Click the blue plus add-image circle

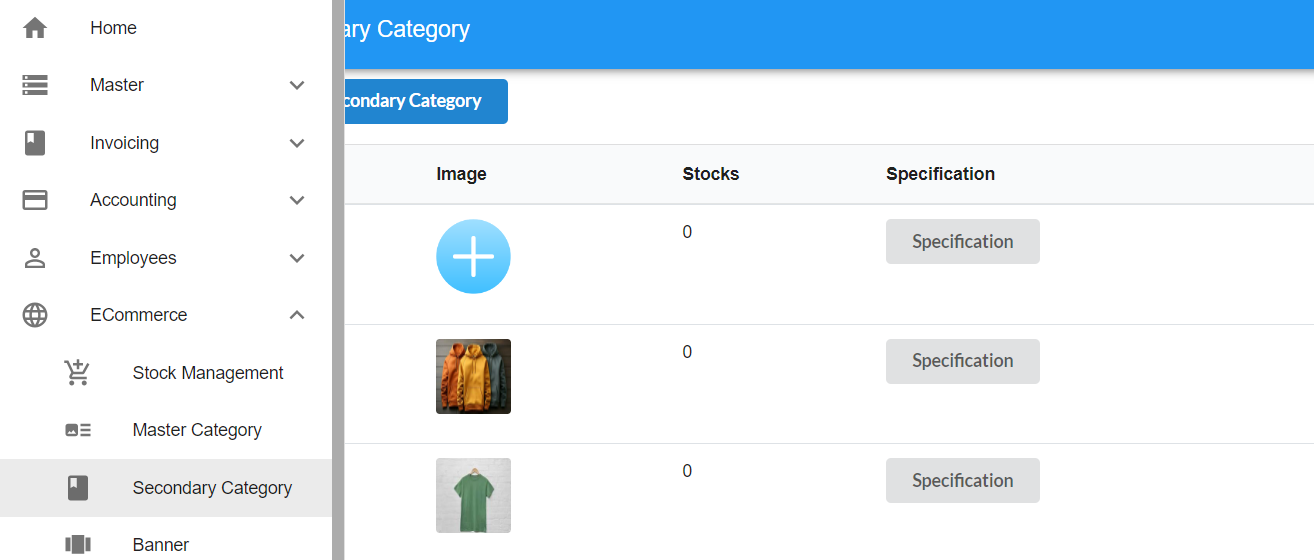pos(473,257)
